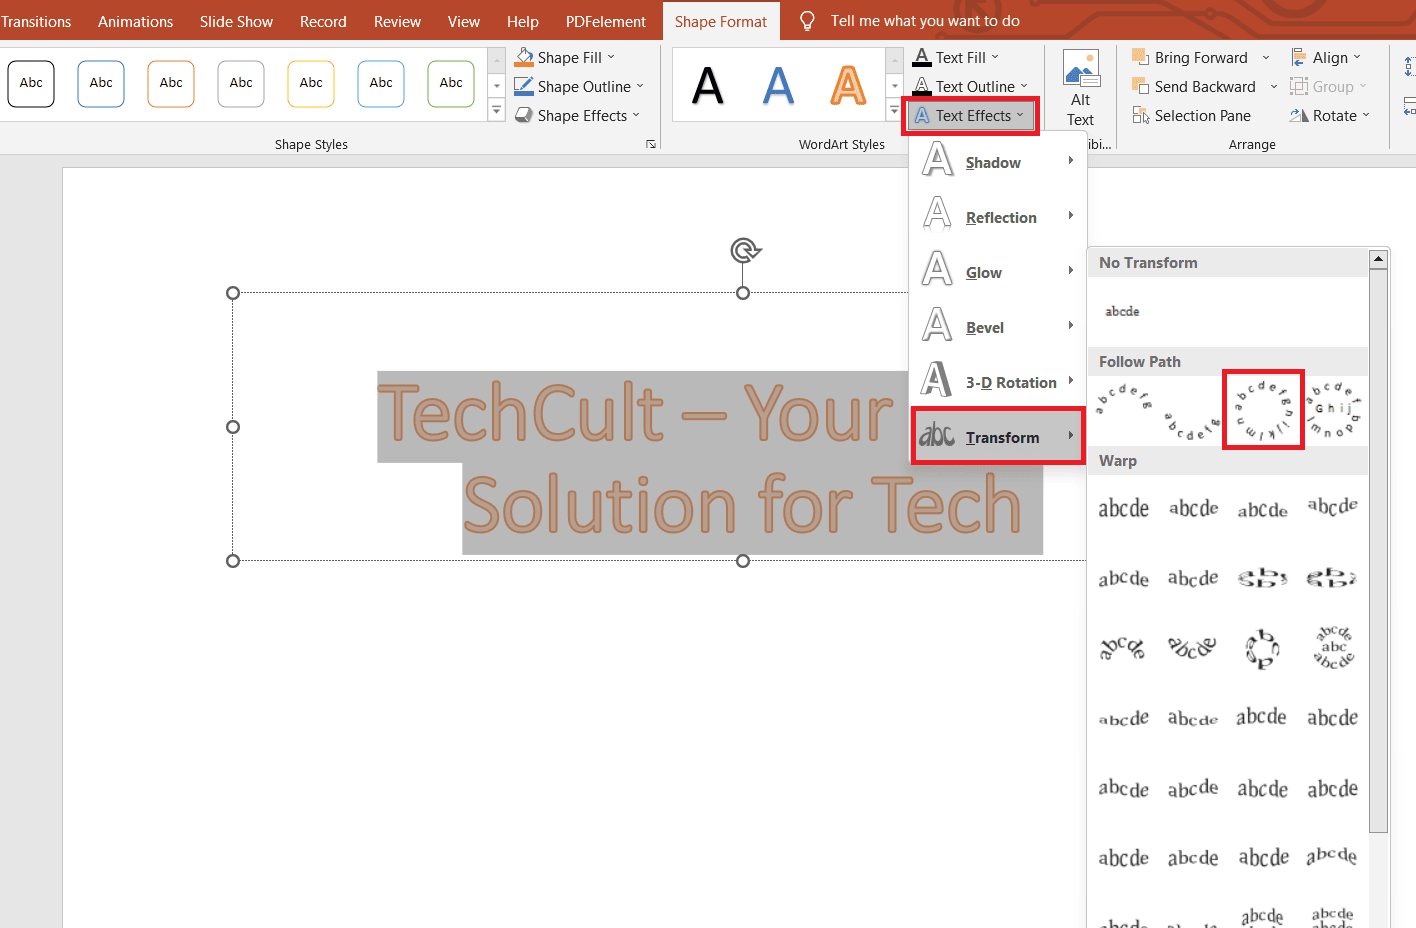Switch to the Animations tab
Viewport: 1416px width, 928px height.
point(135,21)
